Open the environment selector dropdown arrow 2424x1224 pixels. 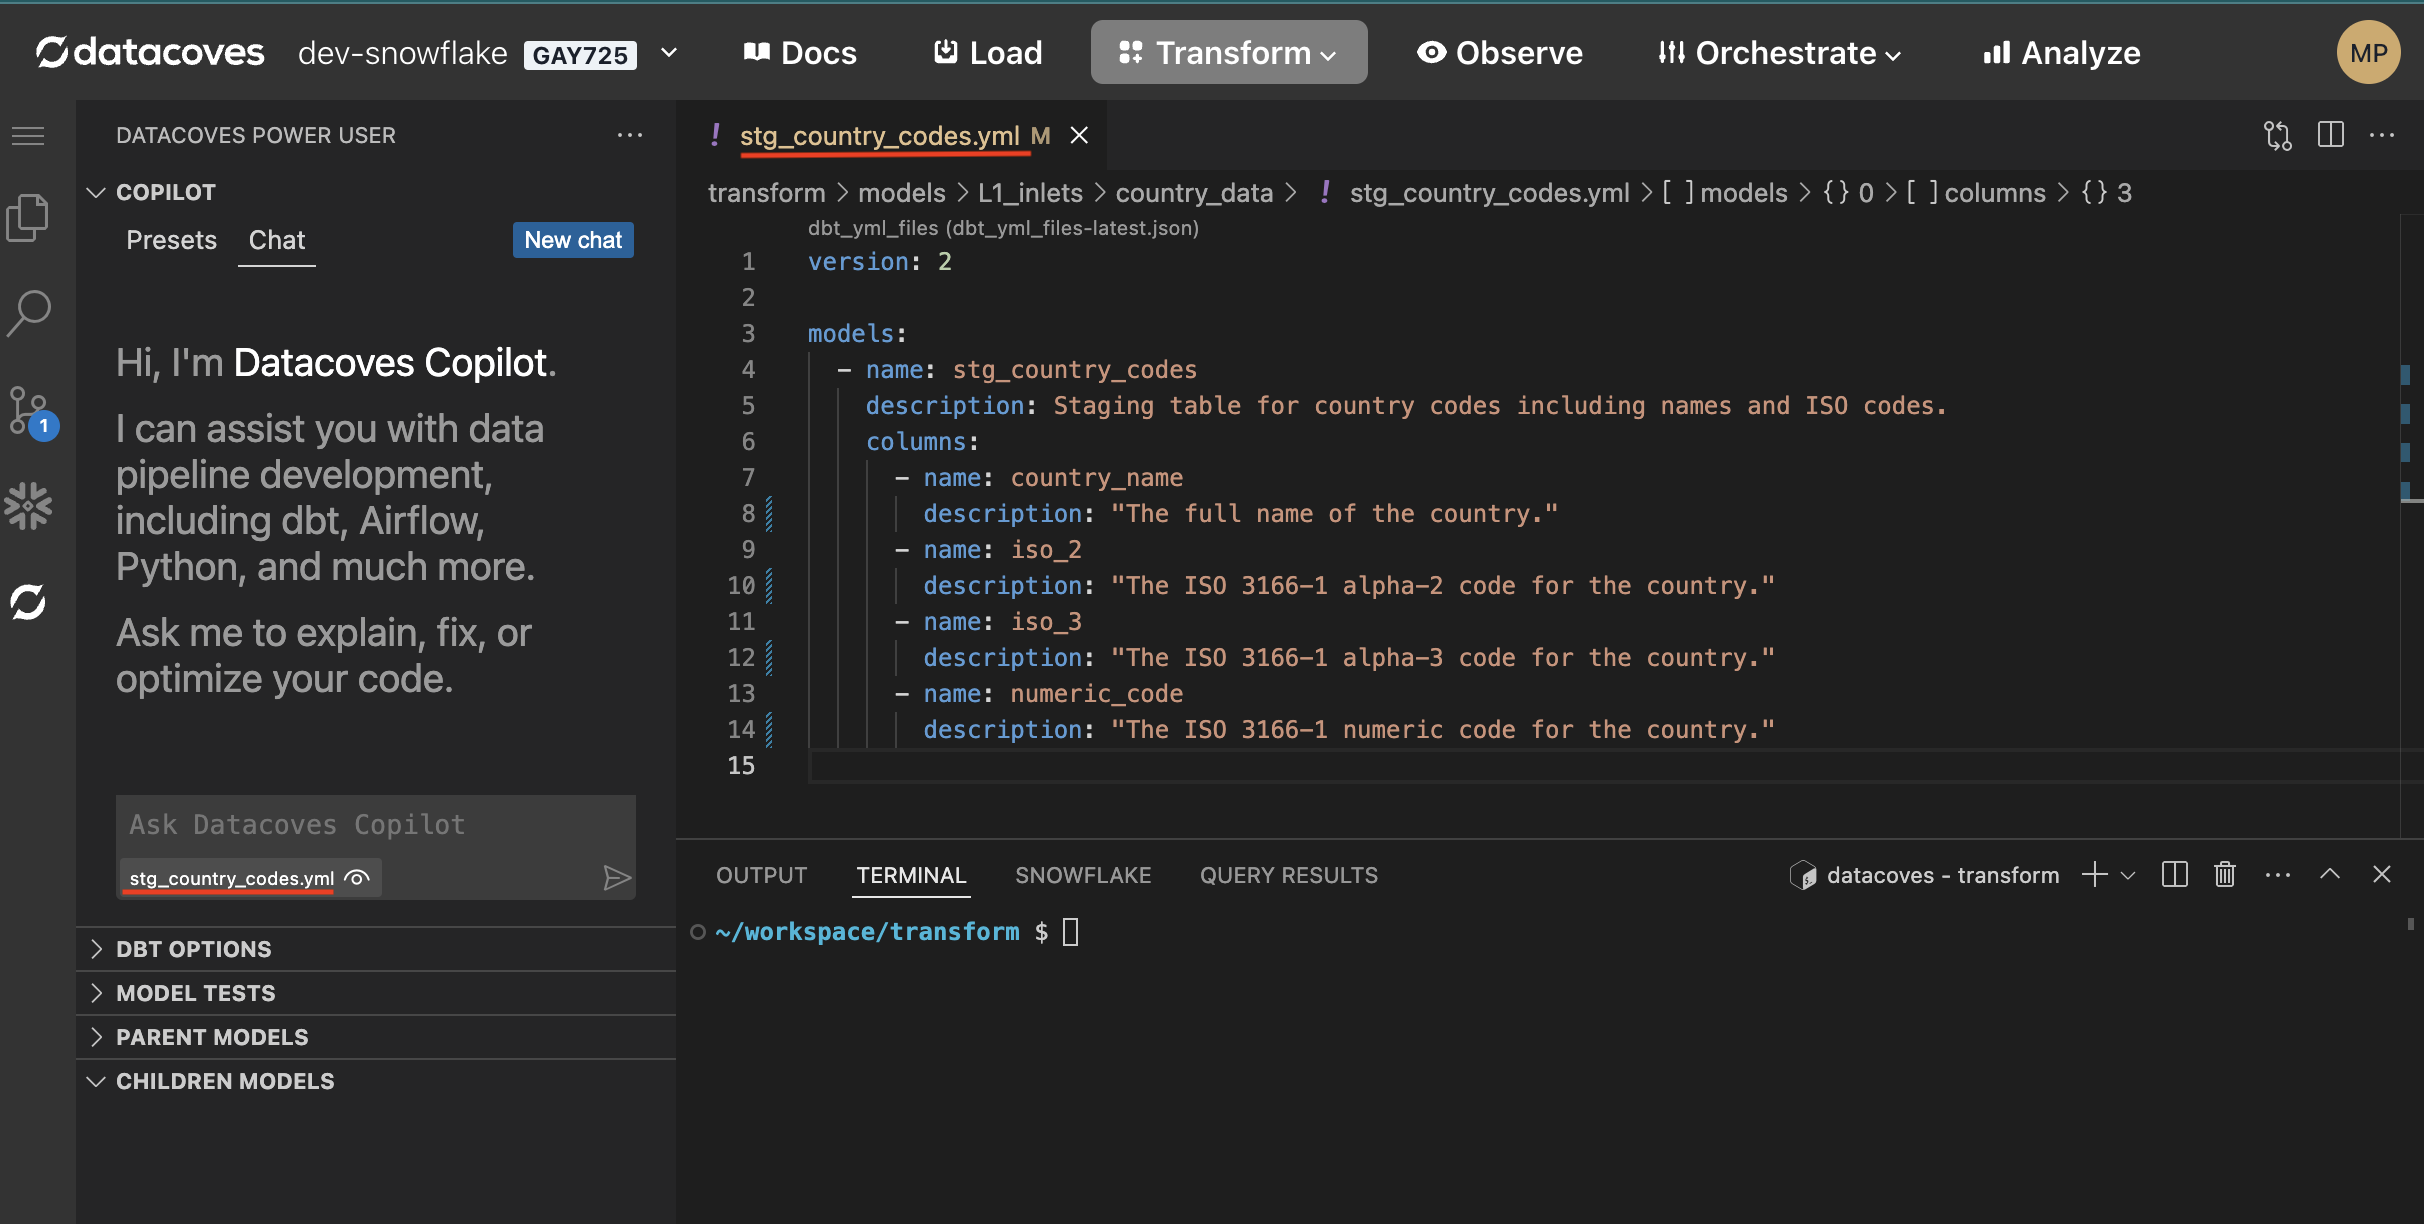point(669,52)
